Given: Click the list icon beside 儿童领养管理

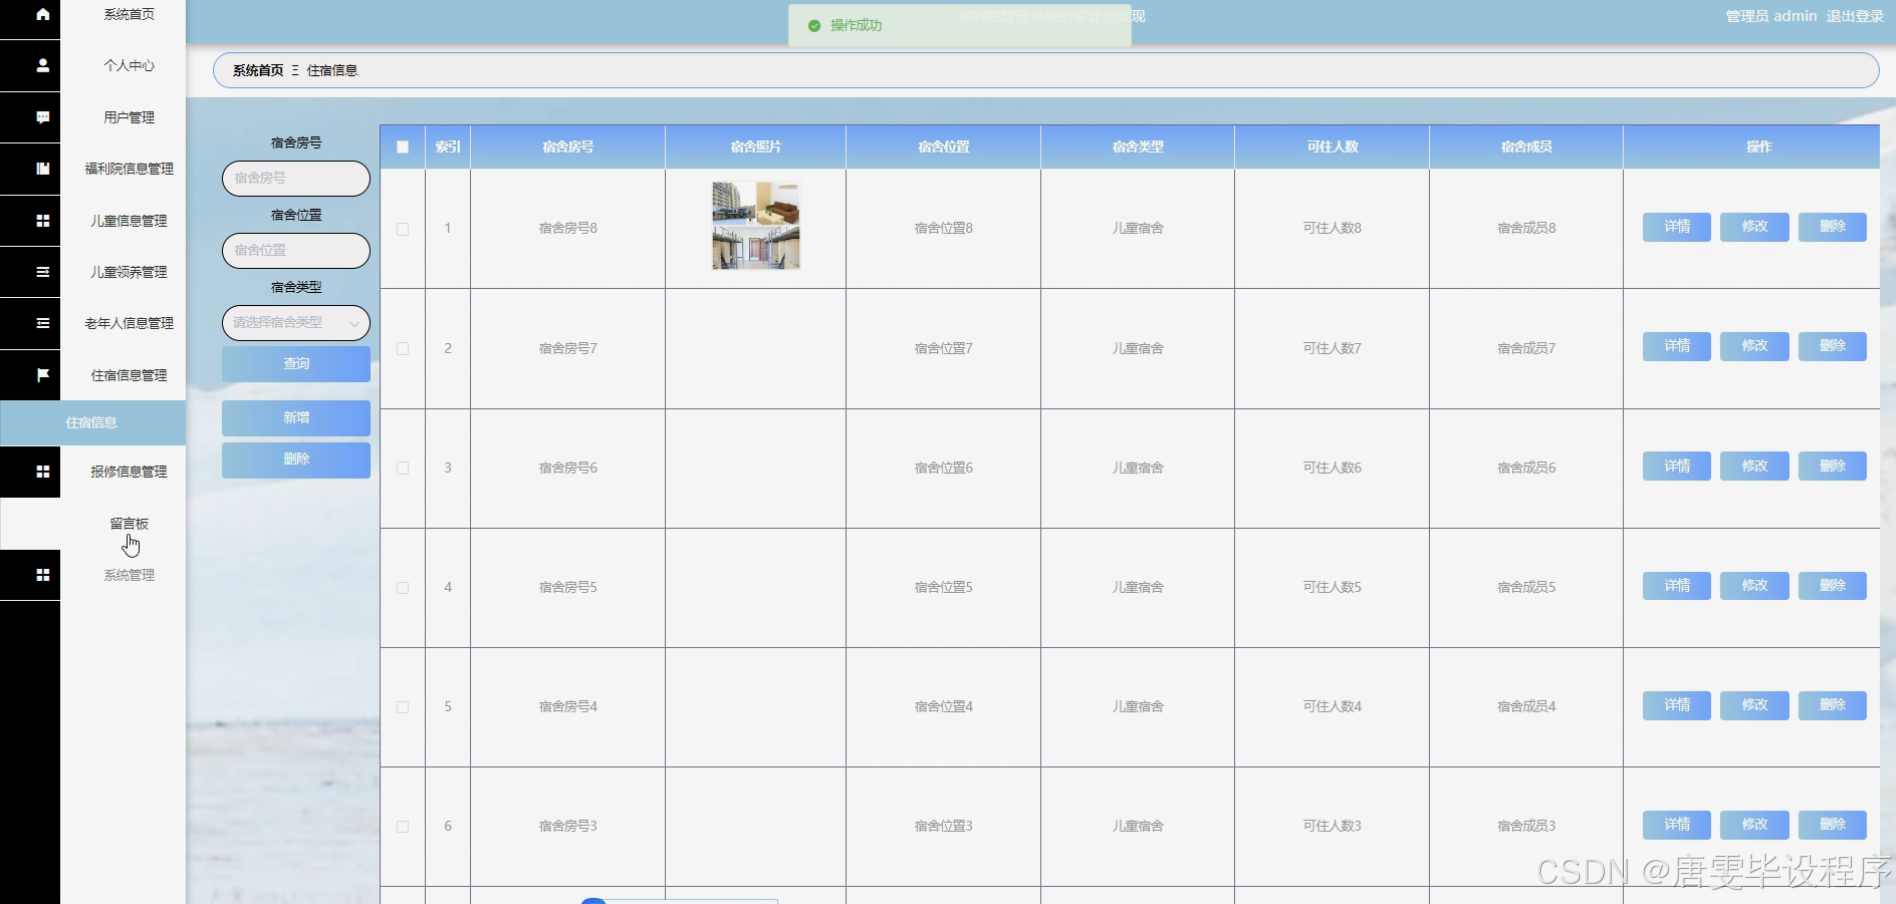Looking at the screenshot, I should pyautogui.click(x=42, y=272).
